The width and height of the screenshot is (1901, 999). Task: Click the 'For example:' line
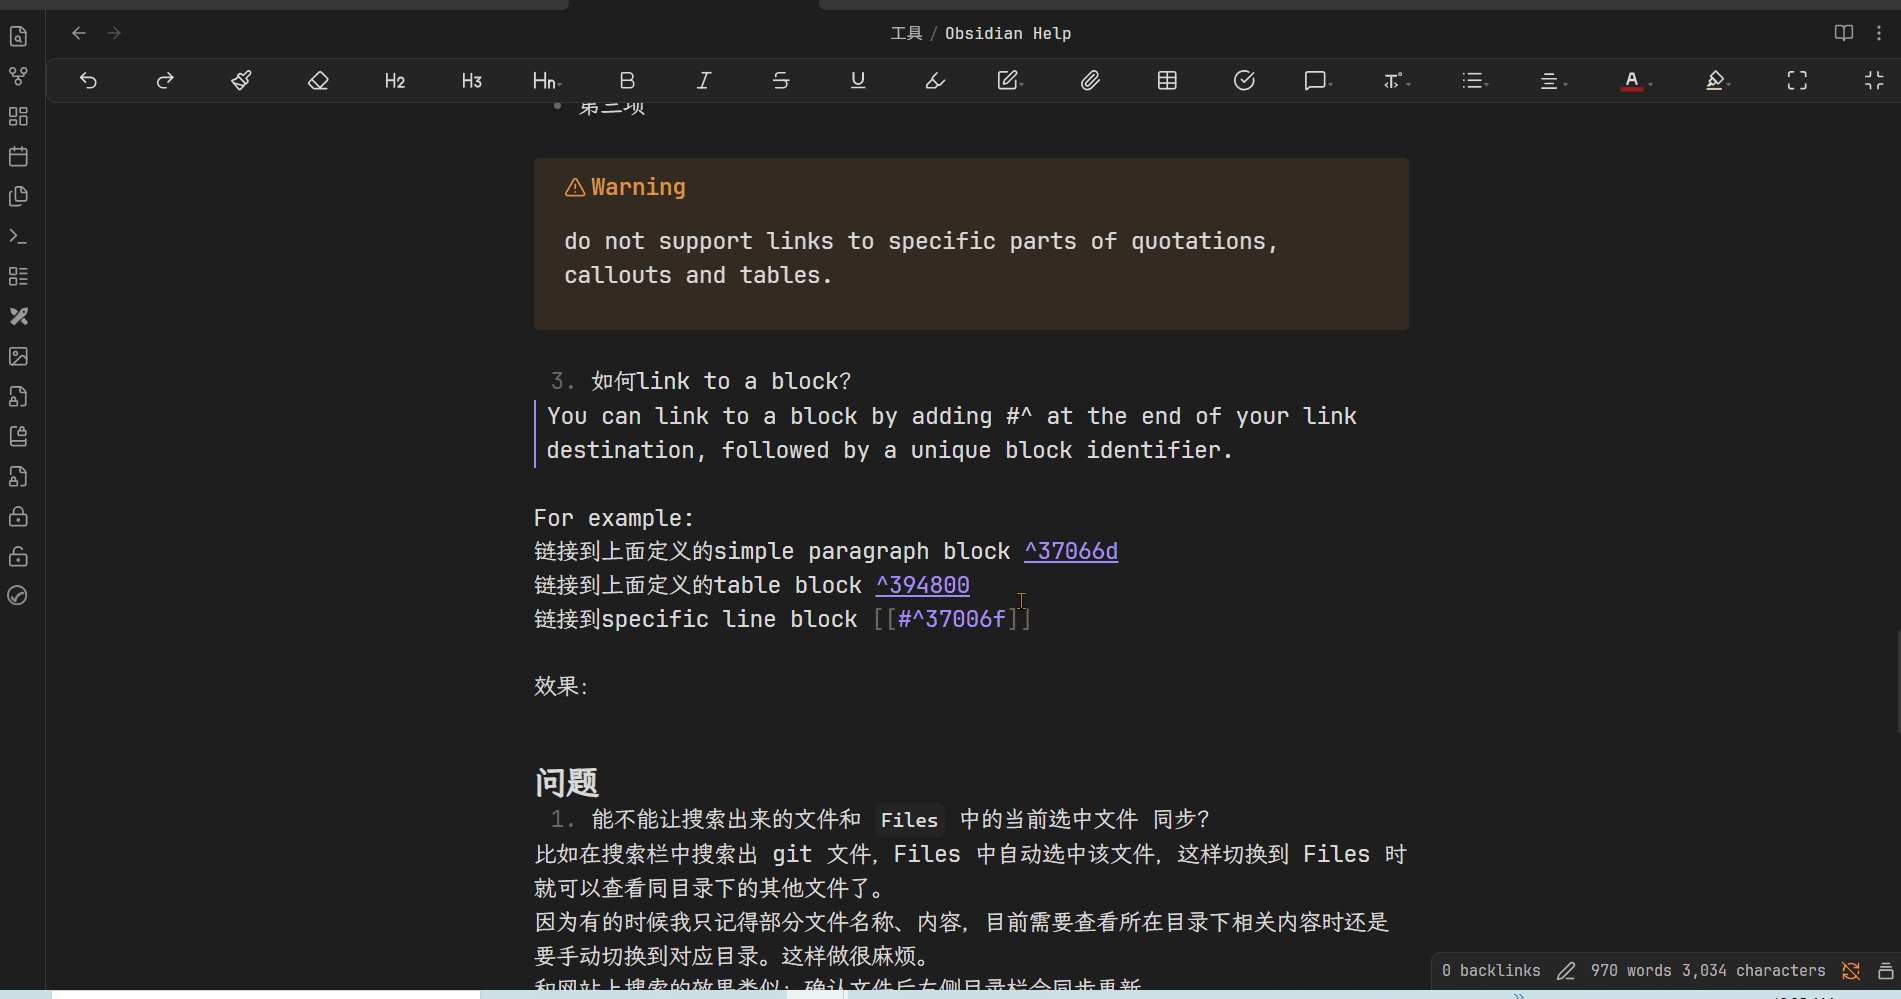click(613, 518)
